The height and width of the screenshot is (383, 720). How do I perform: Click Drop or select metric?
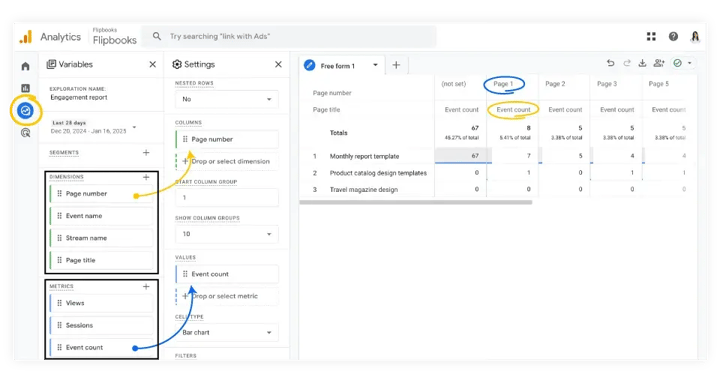pyautogui.click(x=227, y=296)
